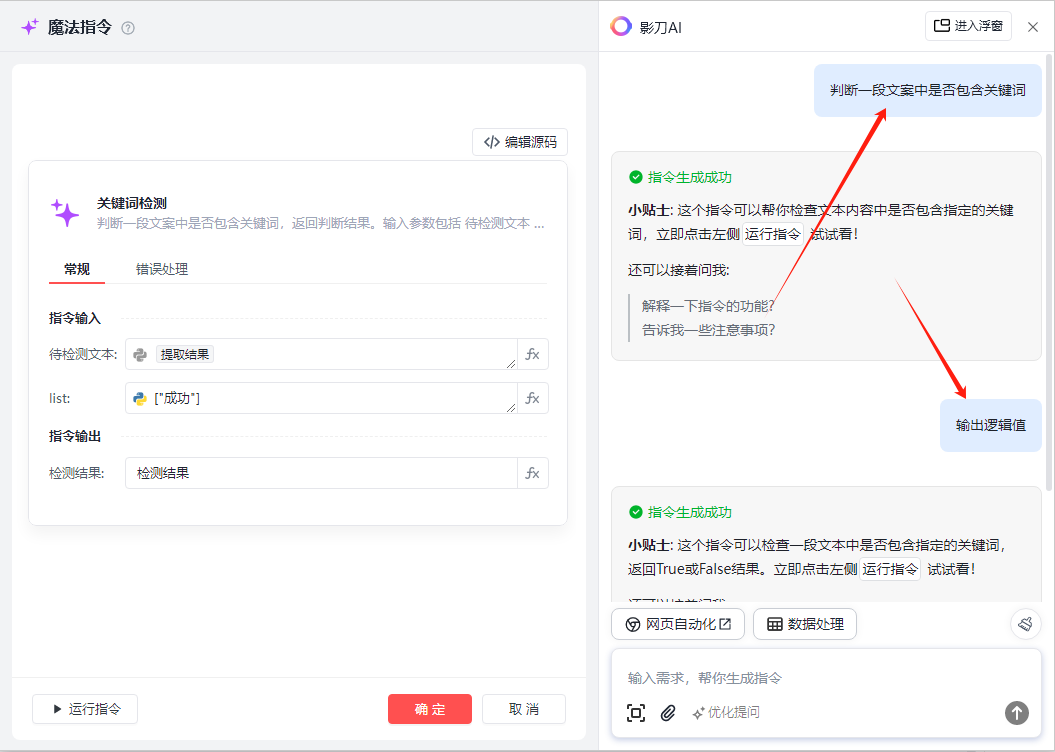Screen dimensions: 1055x752
Task: Close the 影刀AI panel
Action: 1033,27
